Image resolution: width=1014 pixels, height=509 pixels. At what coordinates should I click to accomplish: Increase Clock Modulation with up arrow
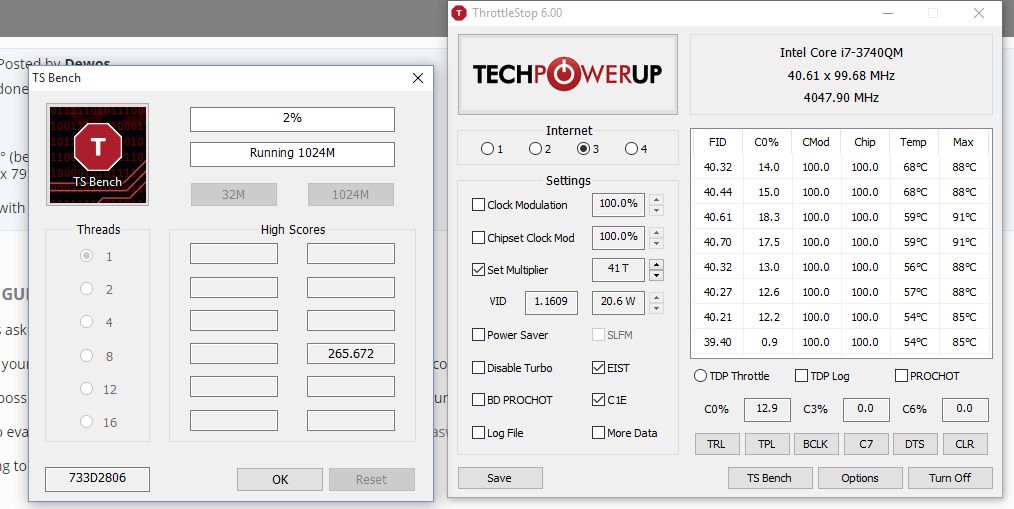coord(656,200)
